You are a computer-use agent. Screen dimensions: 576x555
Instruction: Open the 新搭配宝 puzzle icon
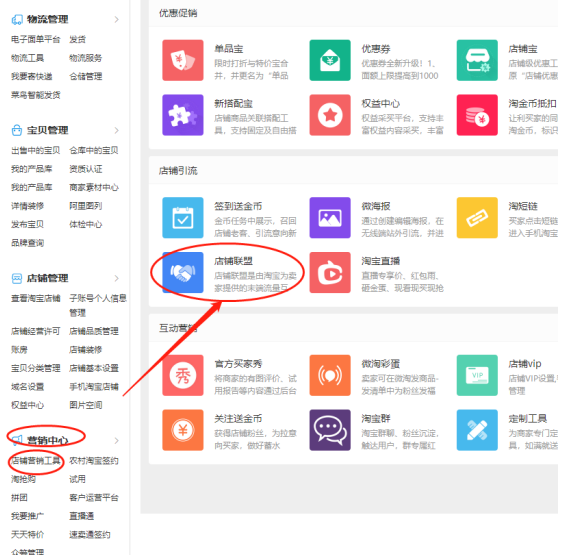[183, 115]
